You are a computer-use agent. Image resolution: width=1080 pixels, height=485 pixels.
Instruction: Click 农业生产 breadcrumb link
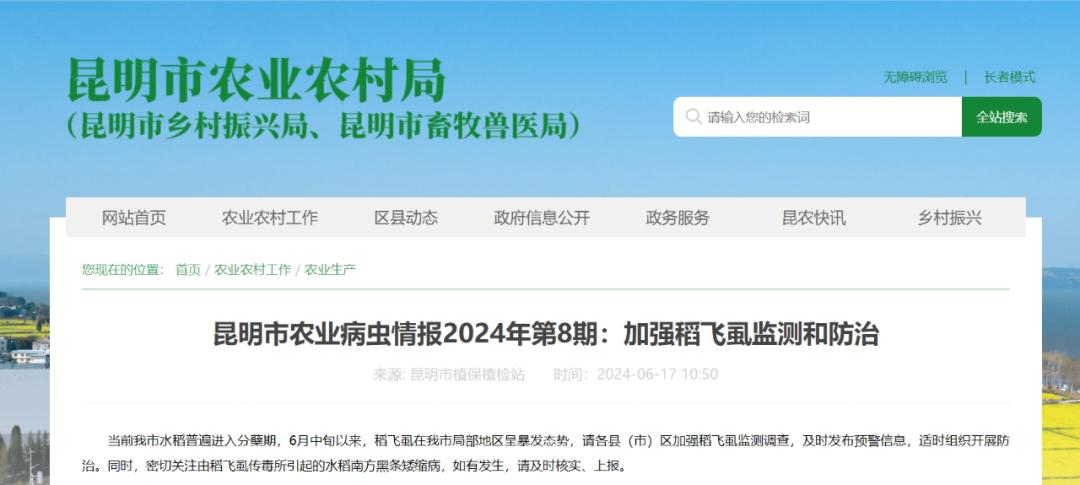point(330,270)
